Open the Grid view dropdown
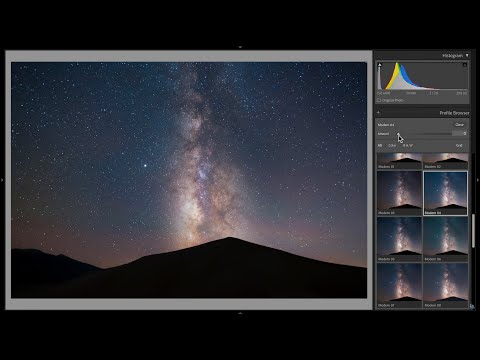 [459, 145]
